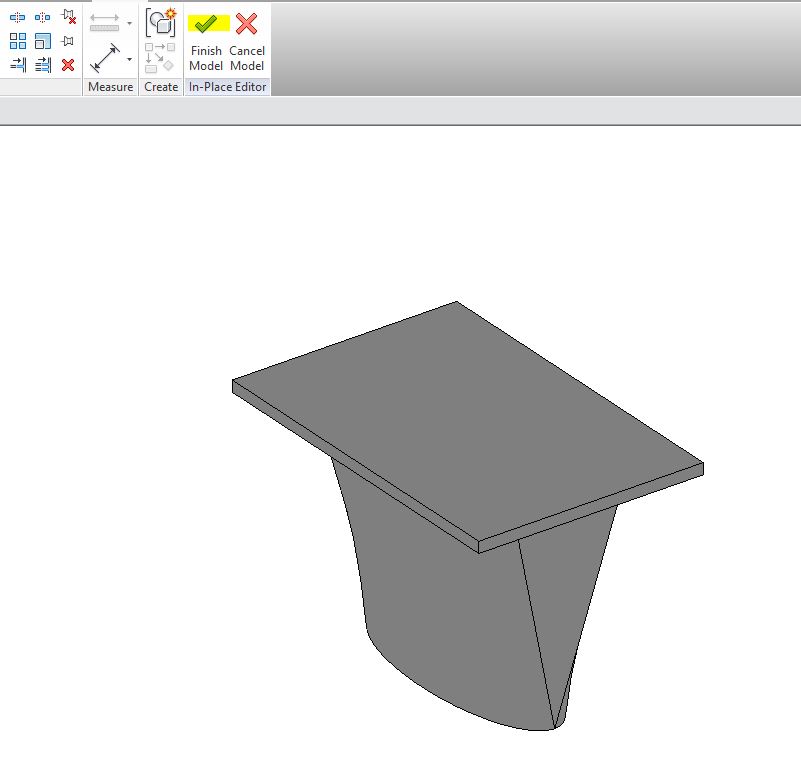Click the Pin tool

67,41
